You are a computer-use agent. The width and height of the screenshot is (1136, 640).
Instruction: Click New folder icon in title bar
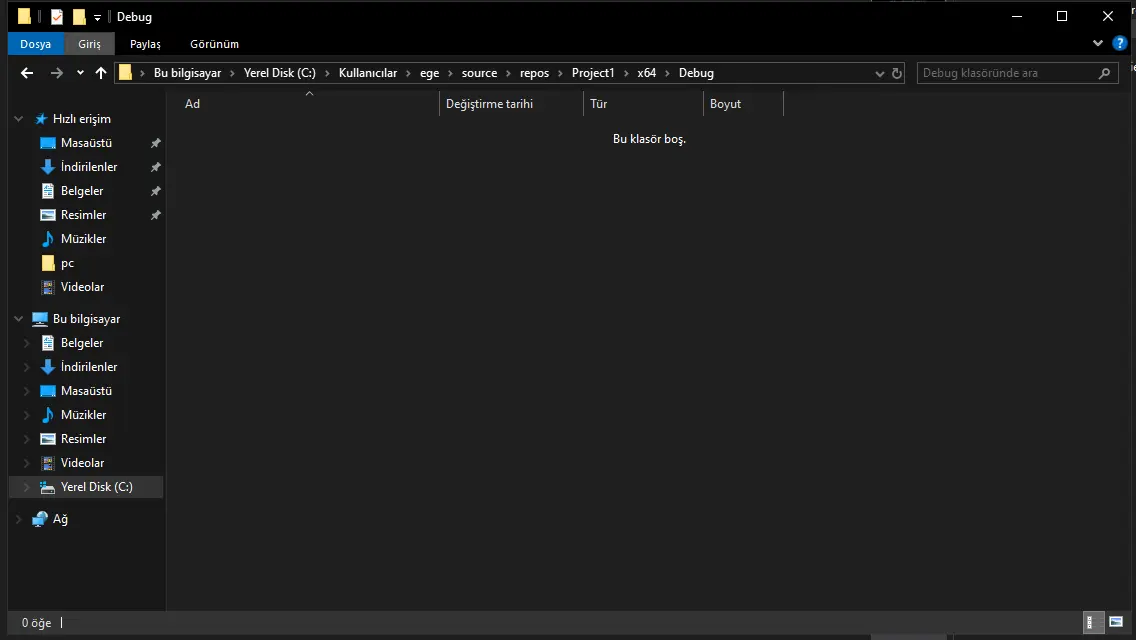point(79,17)
